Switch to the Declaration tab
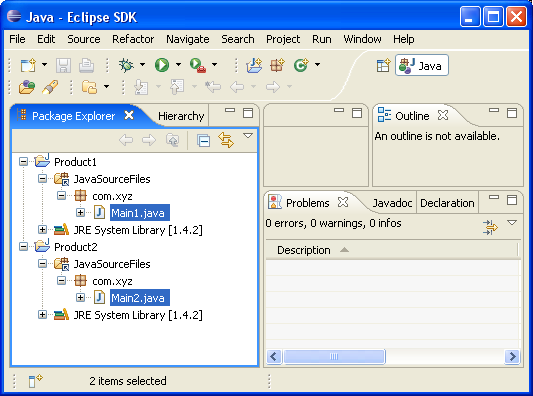This screenshot has height=396, width=533. click(x=447, y=203)
